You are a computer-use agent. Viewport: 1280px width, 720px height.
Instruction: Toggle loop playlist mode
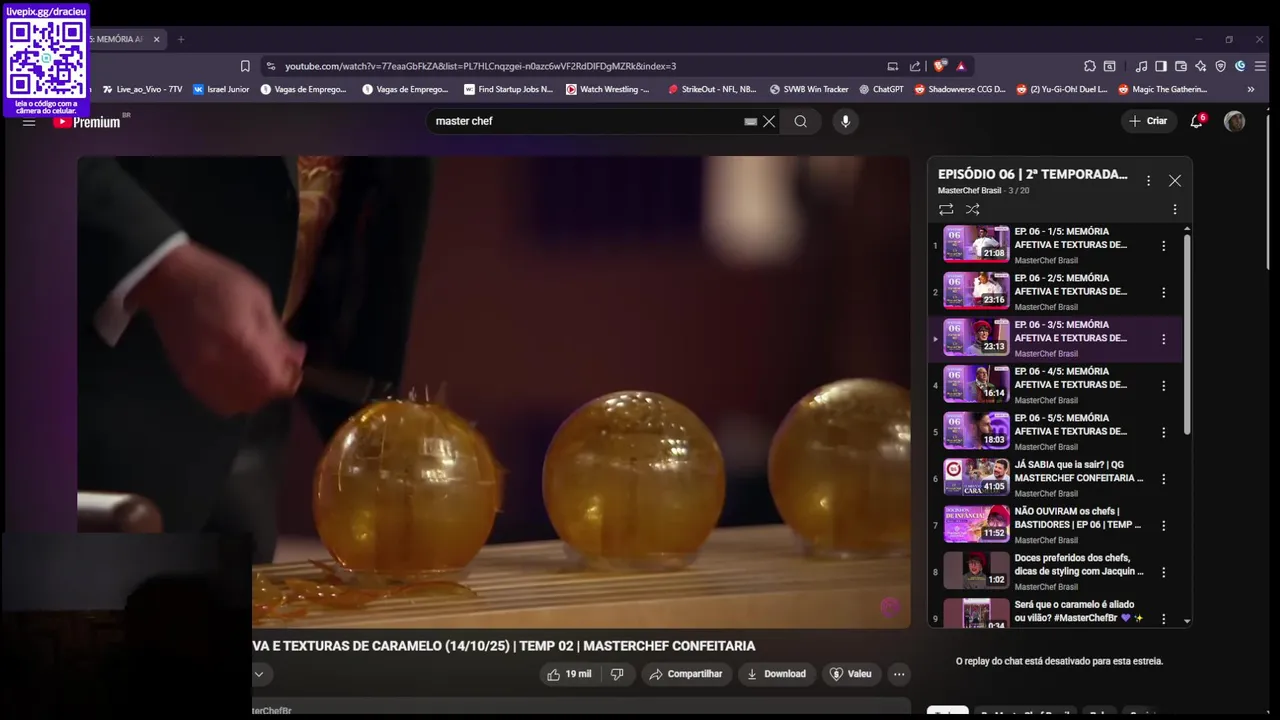(946, 209)
